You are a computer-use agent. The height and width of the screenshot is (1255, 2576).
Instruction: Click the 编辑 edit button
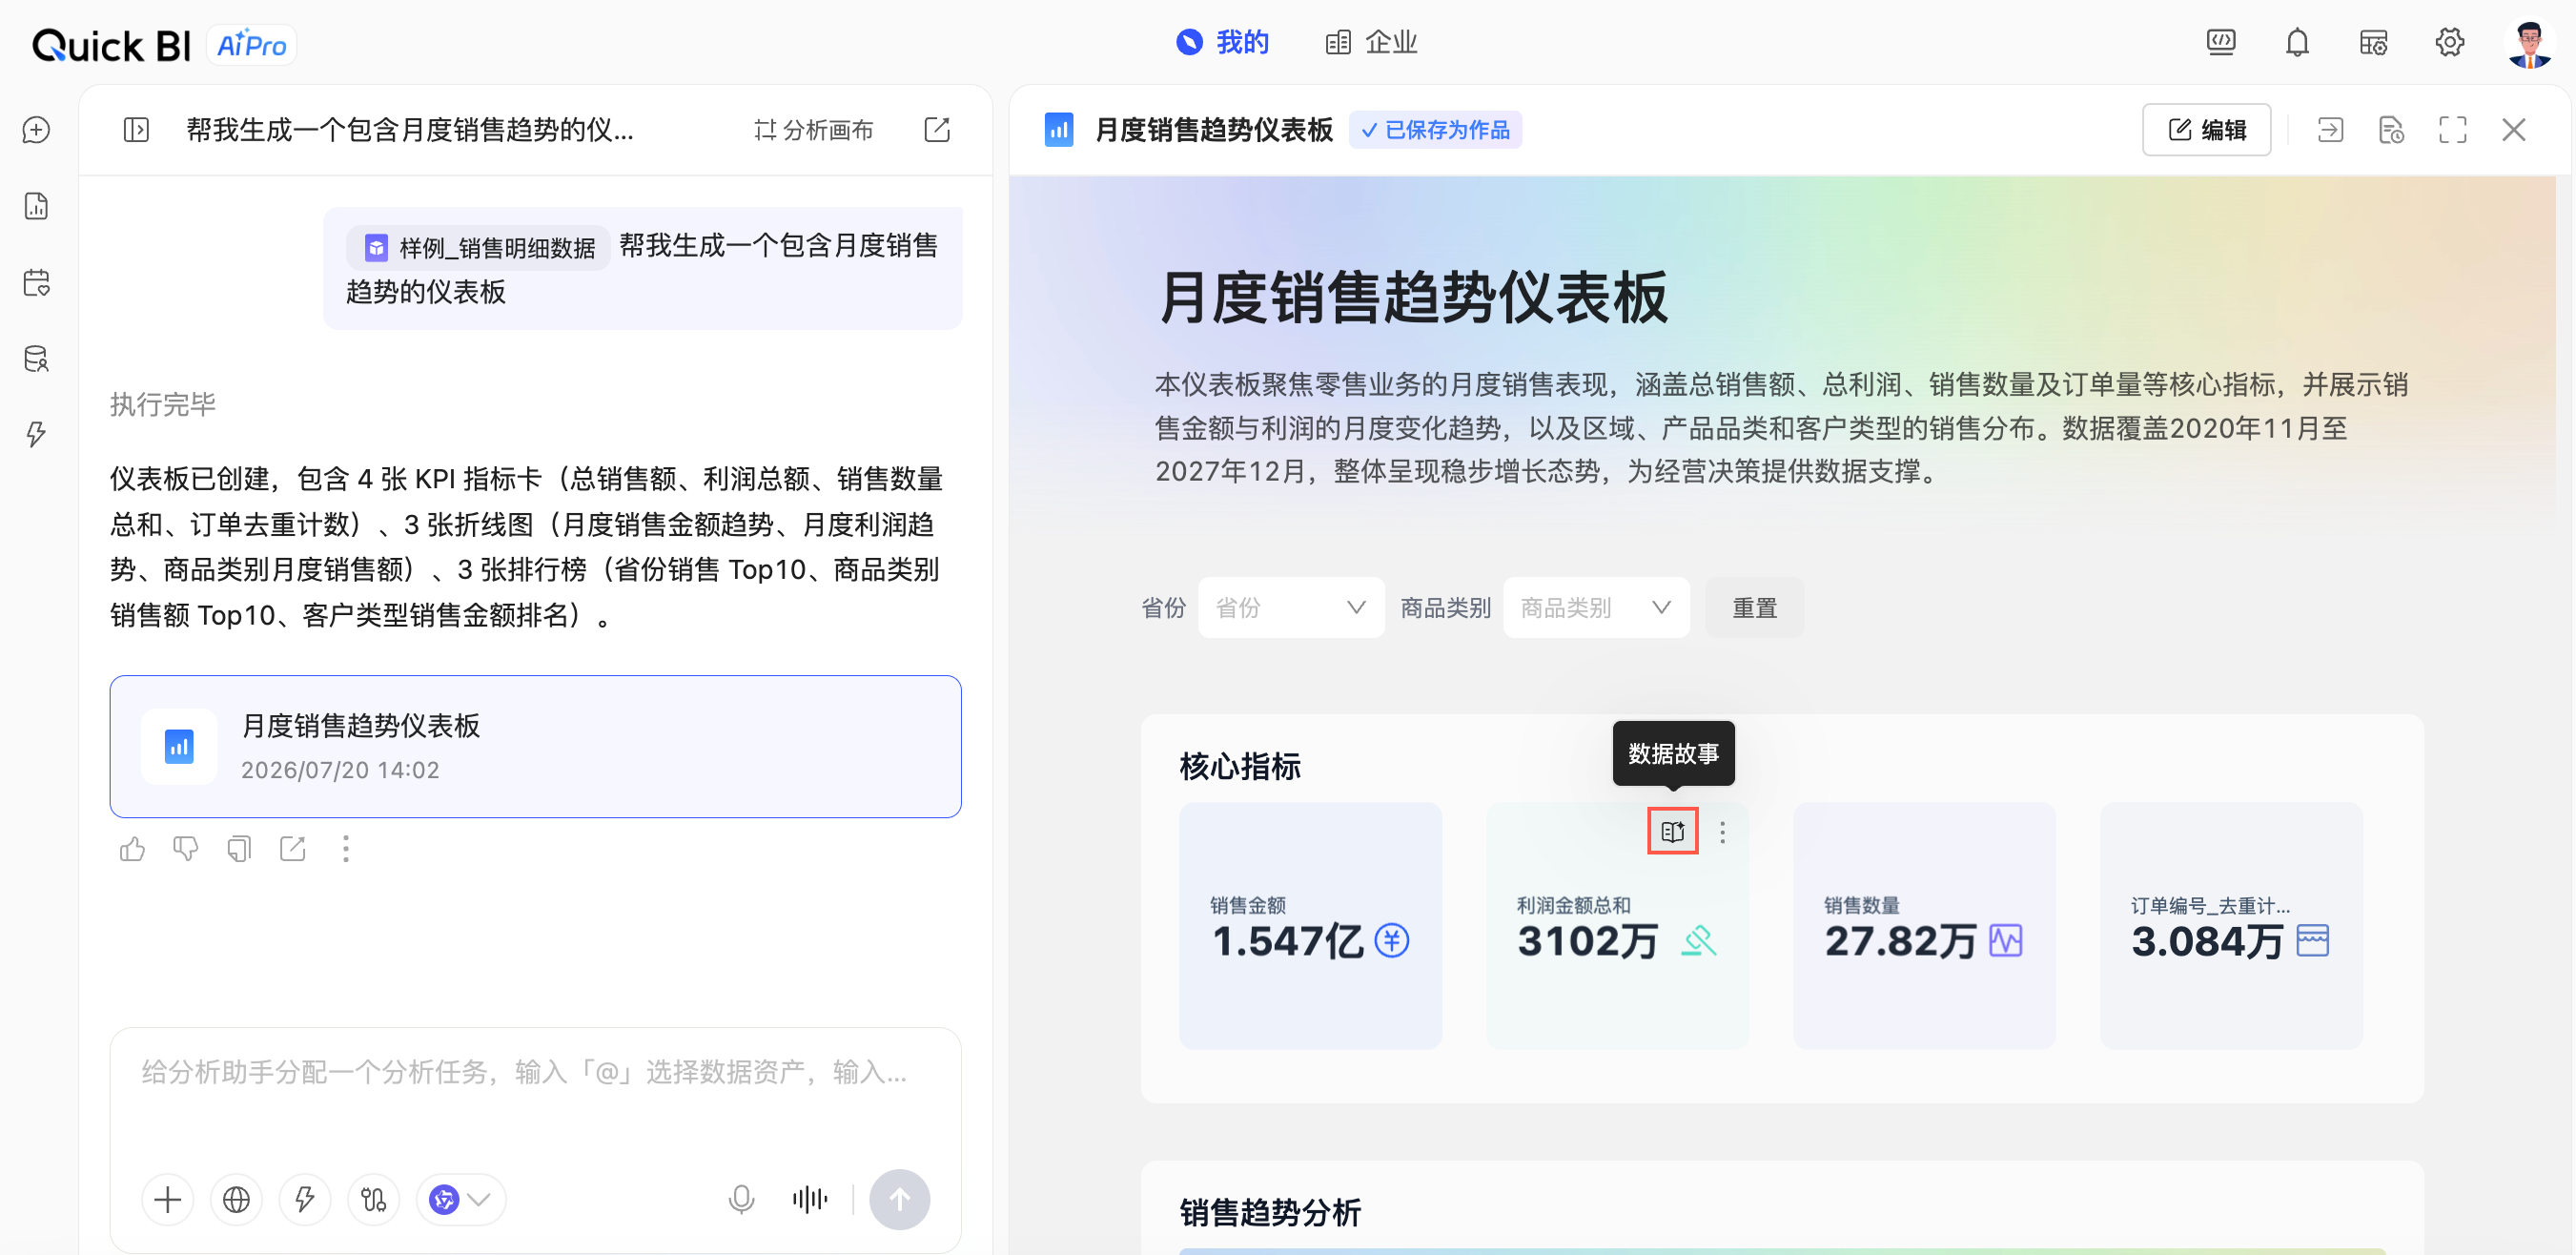click(2206, 130)
